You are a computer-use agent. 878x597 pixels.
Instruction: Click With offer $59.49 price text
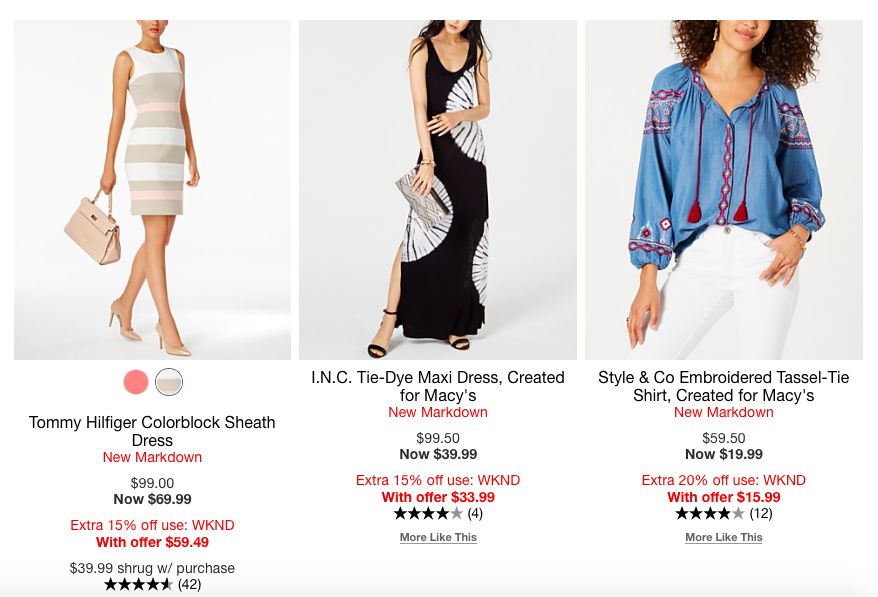pos(152,542)
